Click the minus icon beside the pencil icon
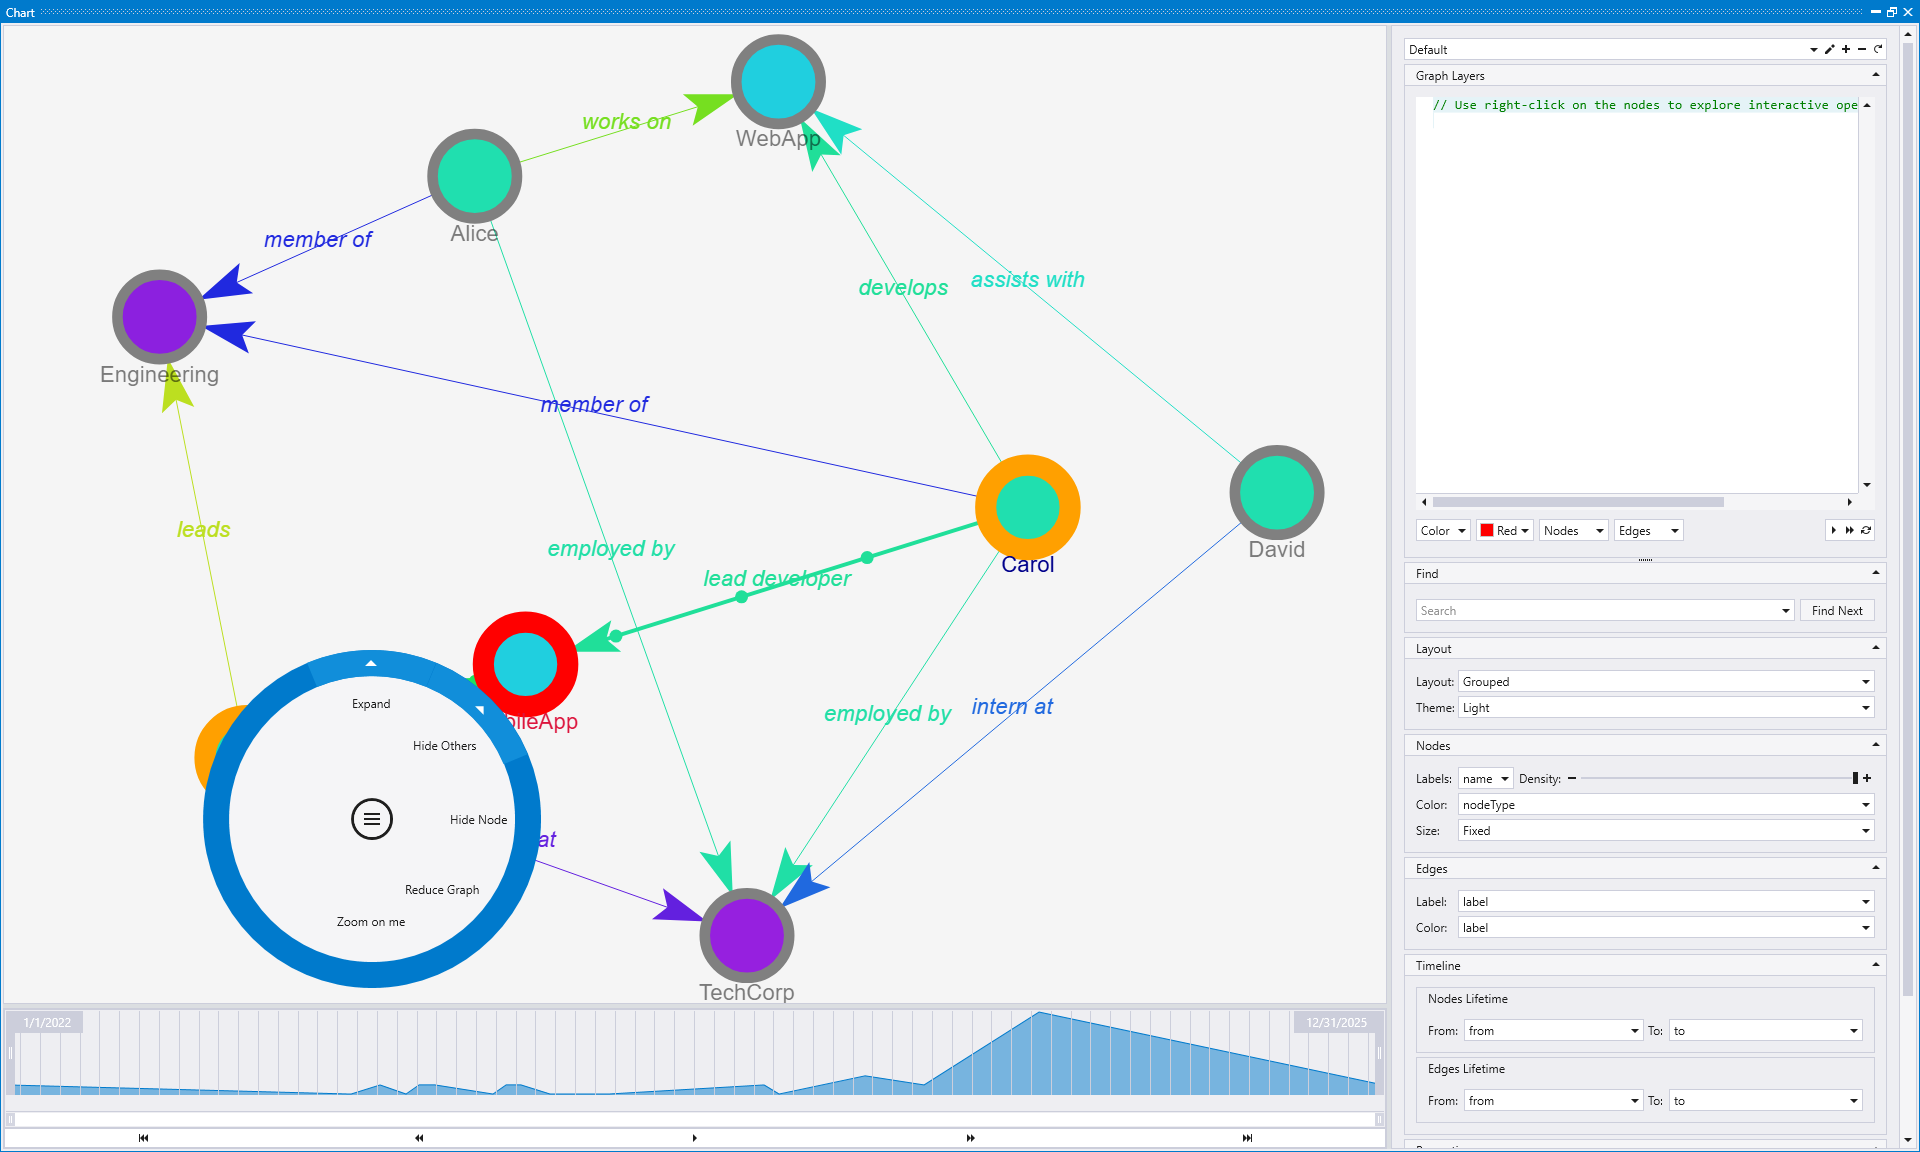The height and width of the screenshot is (1152, 1920). tap(1861, 49)
